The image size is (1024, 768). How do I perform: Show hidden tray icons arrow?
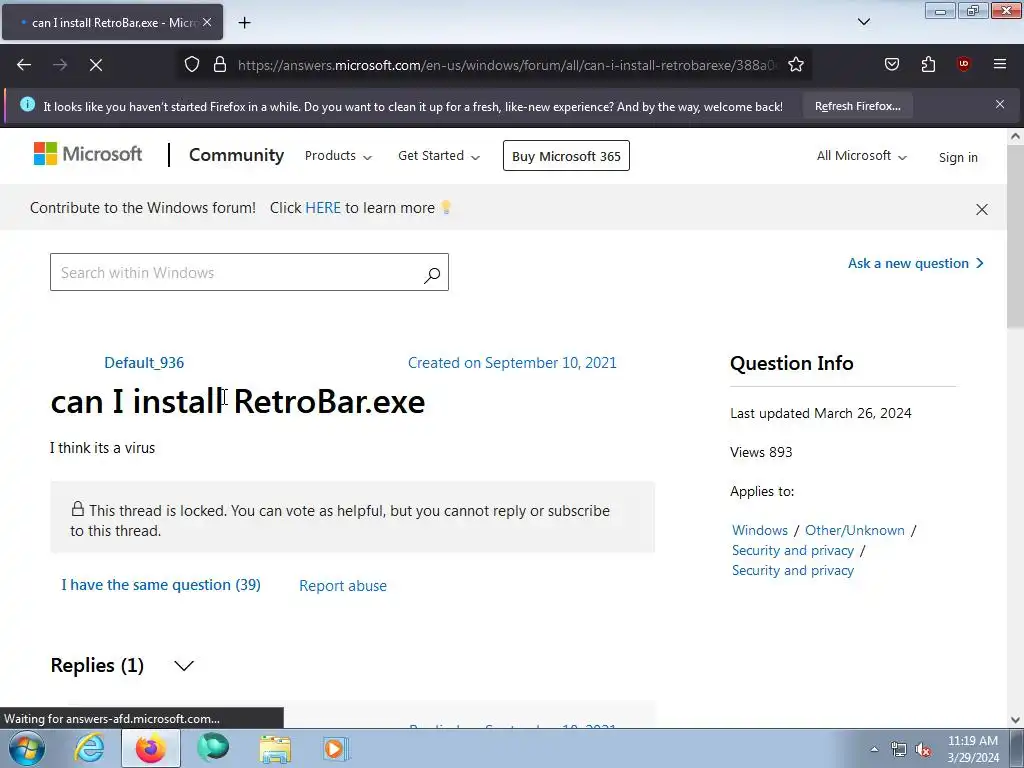(874, 749)
